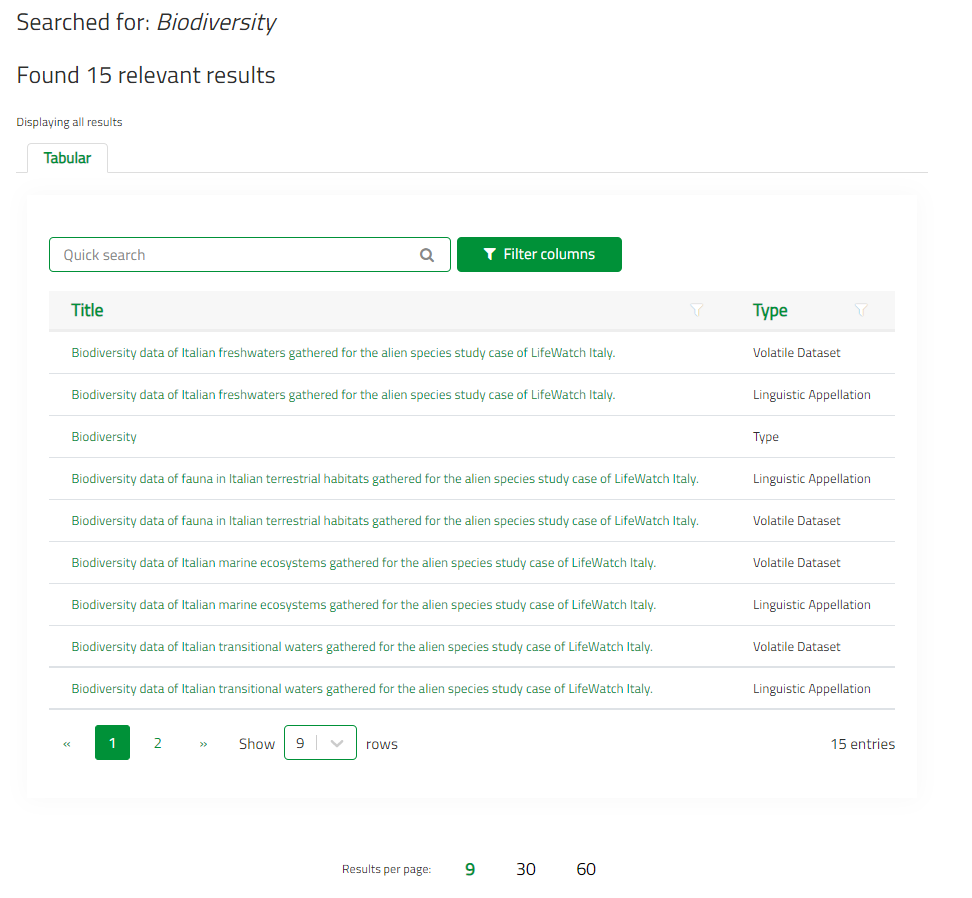Viewport: 972px width, 898px height.
Task: Set results per page to 60
Action: coord(586,869)
